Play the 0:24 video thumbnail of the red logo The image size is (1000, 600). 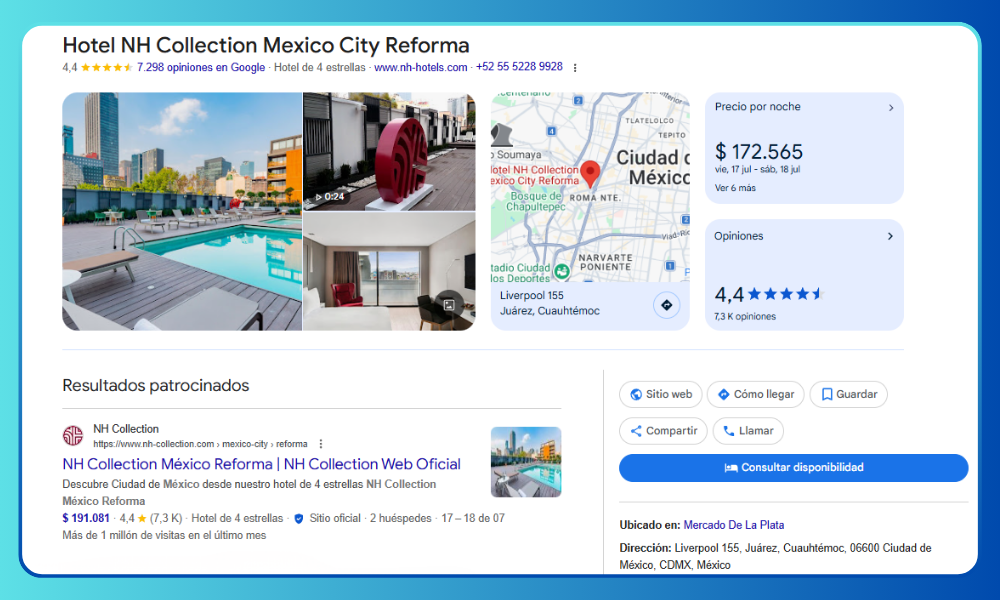click(389, 151)
